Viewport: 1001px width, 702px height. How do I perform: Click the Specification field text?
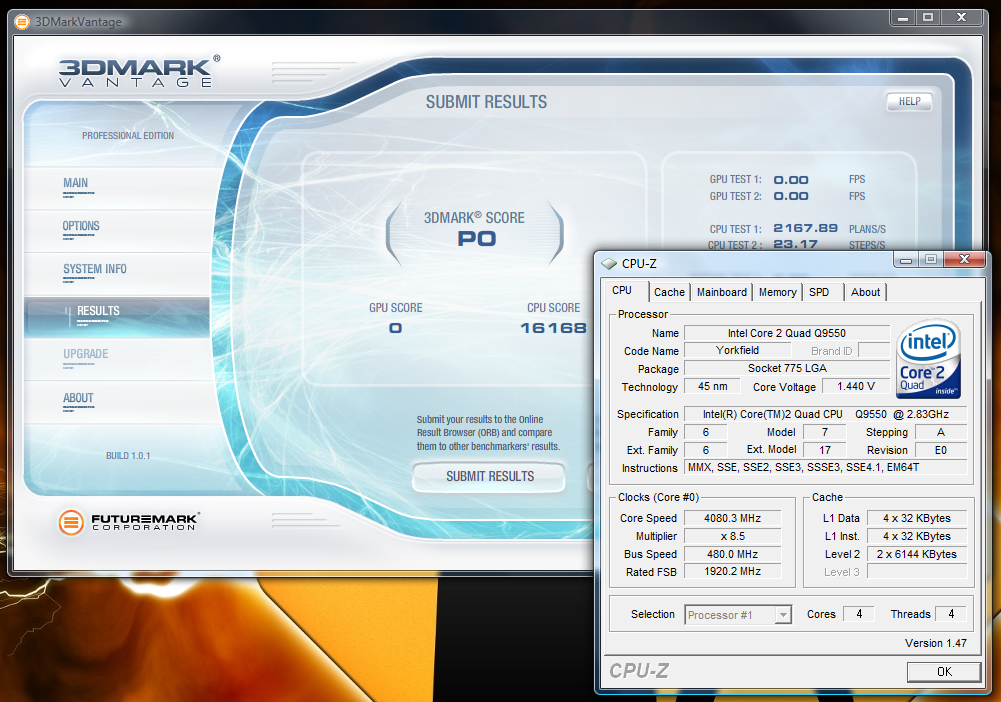825,414
